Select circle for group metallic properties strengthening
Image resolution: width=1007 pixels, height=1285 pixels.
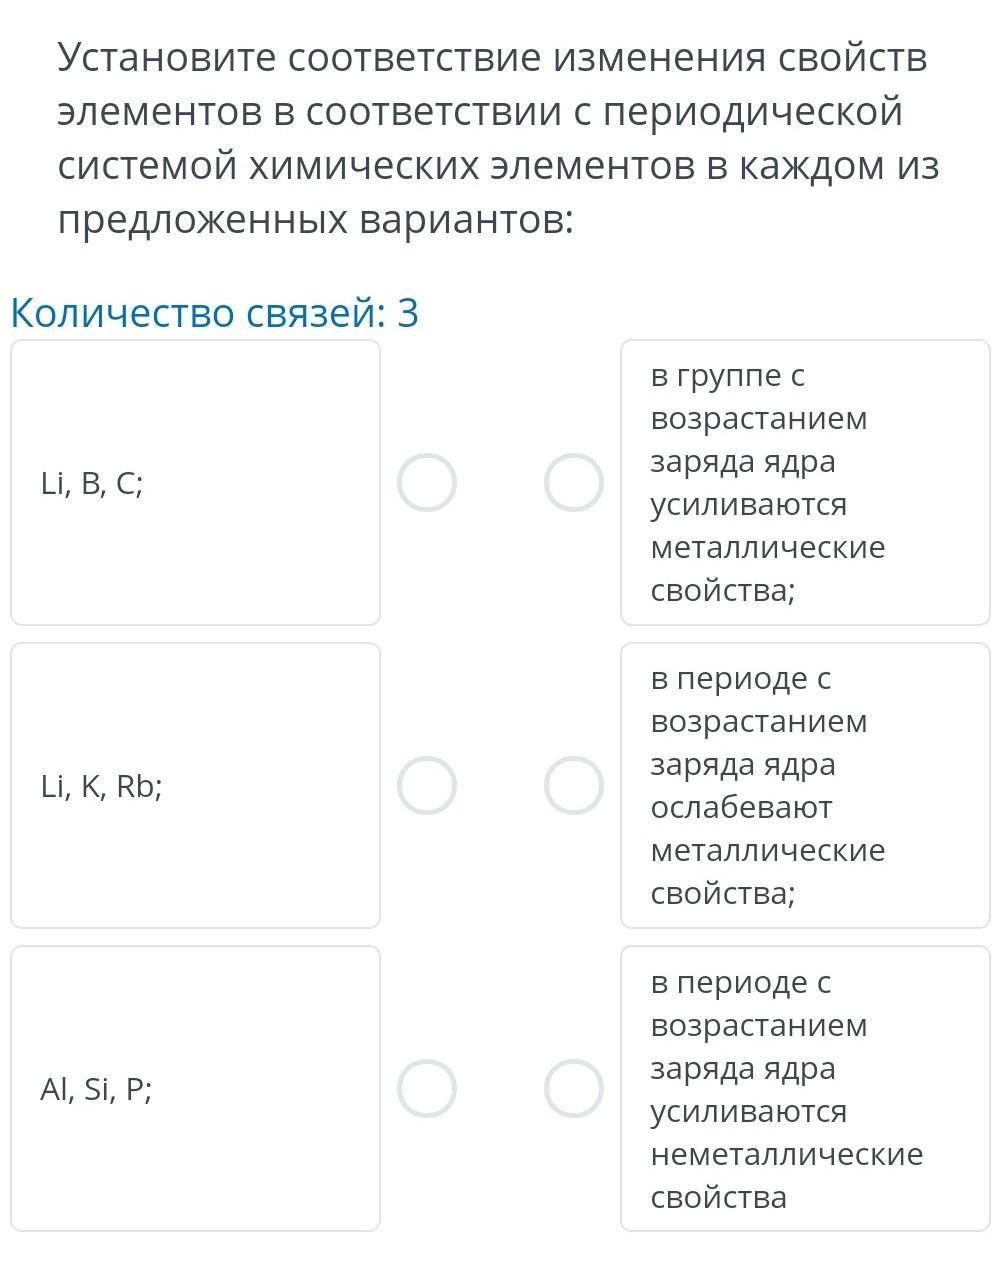pos(574,483)
